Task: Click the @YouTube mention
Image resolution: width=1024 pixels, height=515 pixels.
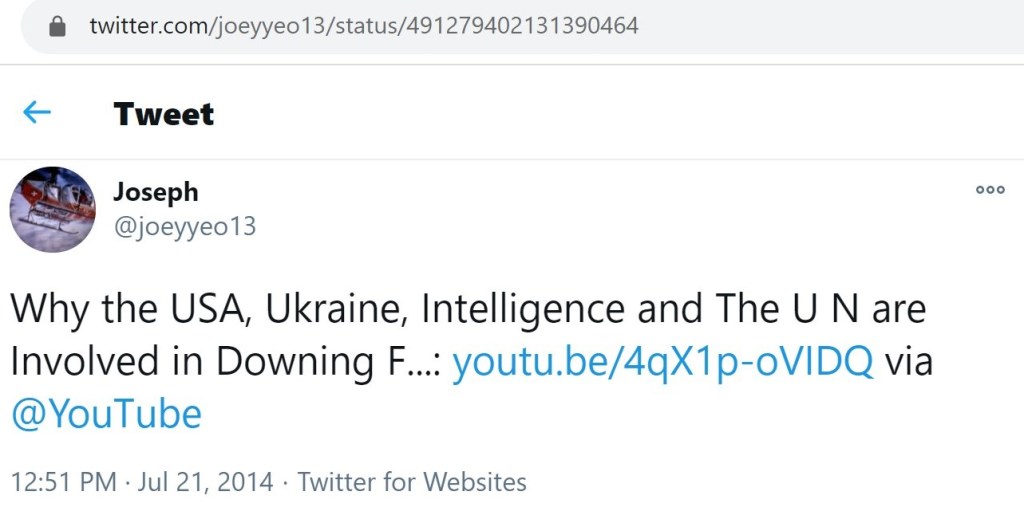Action: point(106,412)
